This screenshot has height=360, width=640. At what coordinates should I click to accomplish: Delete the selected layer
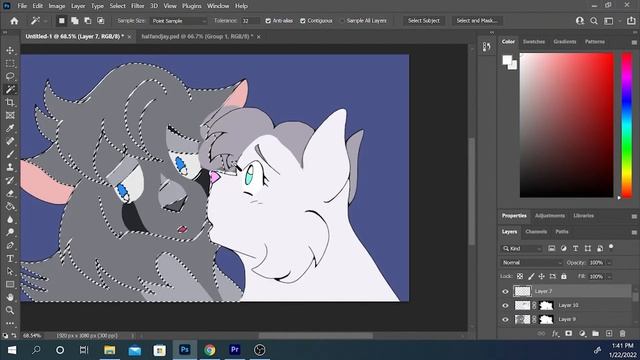tap(622, 333)
